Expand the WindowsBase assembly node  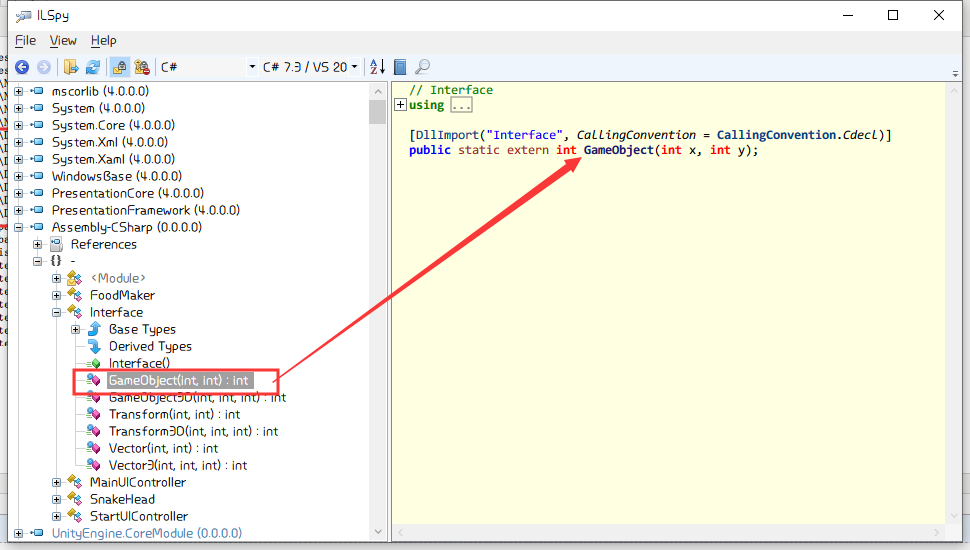click(19, 176)
